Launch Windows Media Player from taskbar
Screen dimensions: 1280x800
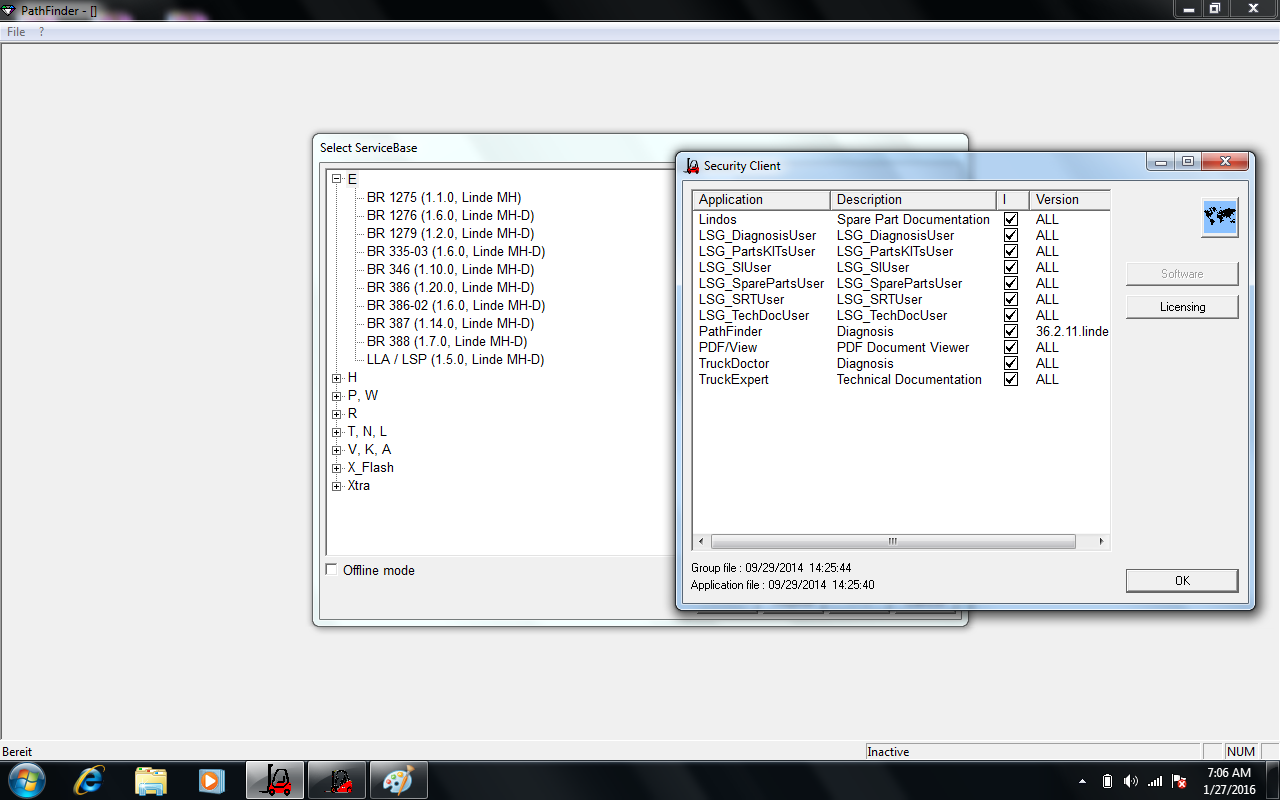click(211, 780)
